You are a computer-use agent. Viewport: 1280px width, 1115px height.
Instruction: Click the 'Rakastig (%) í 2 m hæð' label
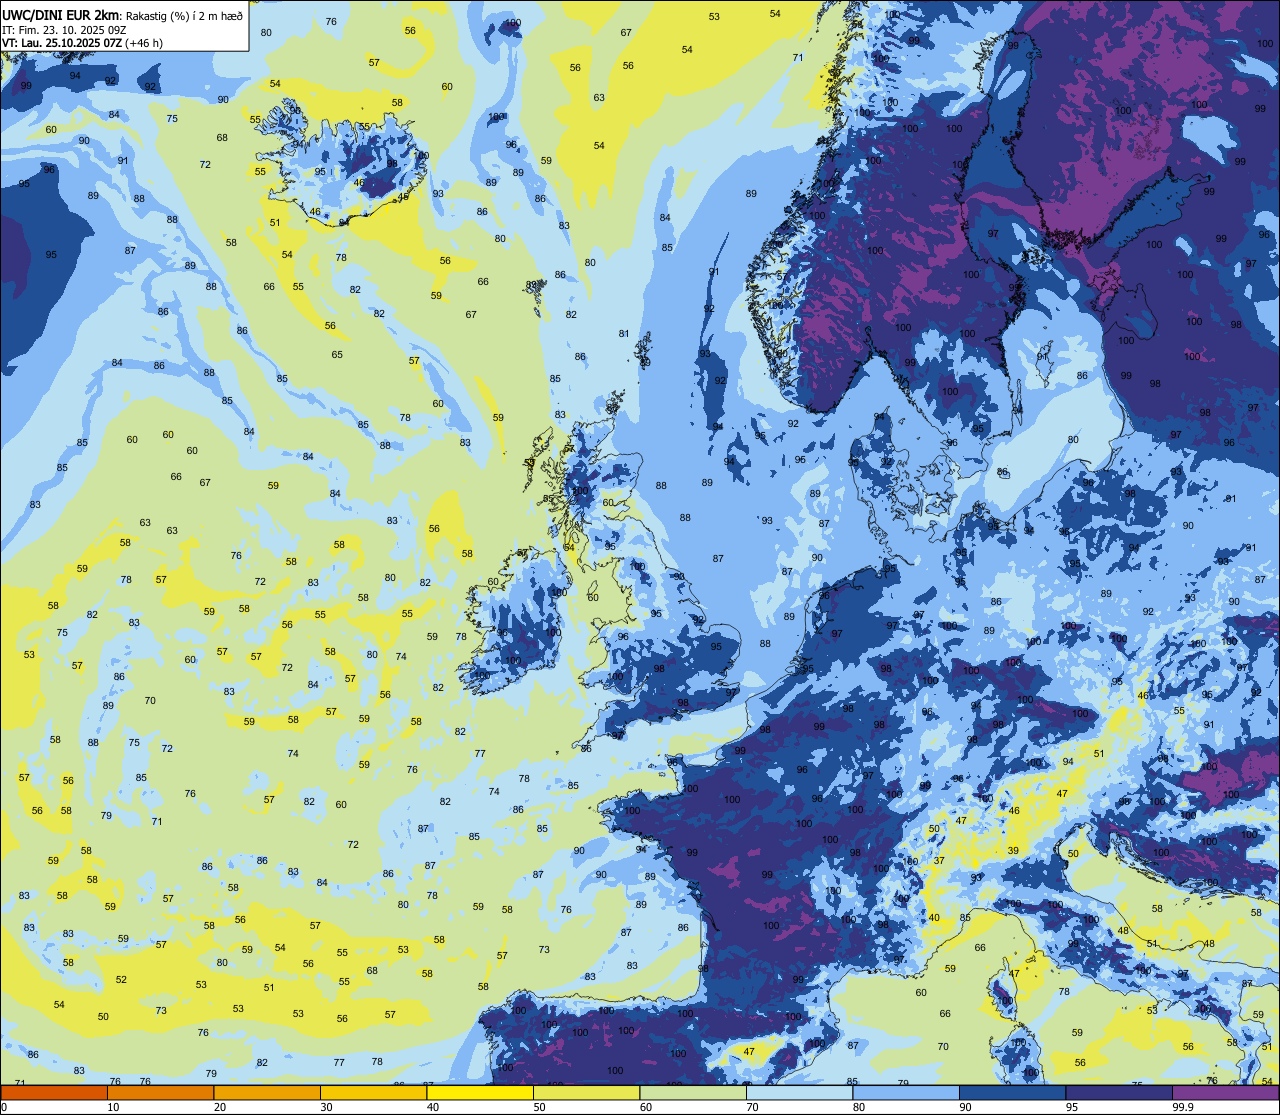click(x=184, y=14)
